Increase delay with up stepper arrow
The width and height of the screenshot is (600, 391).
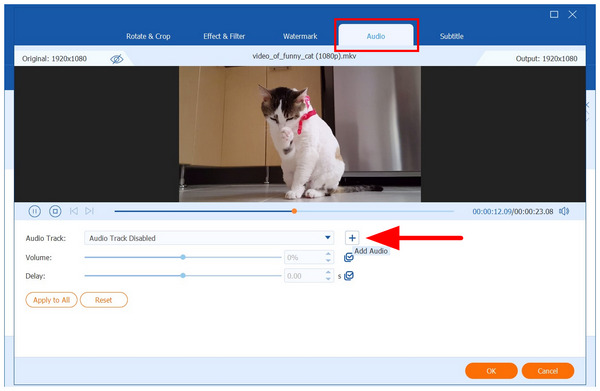point(328,272)
